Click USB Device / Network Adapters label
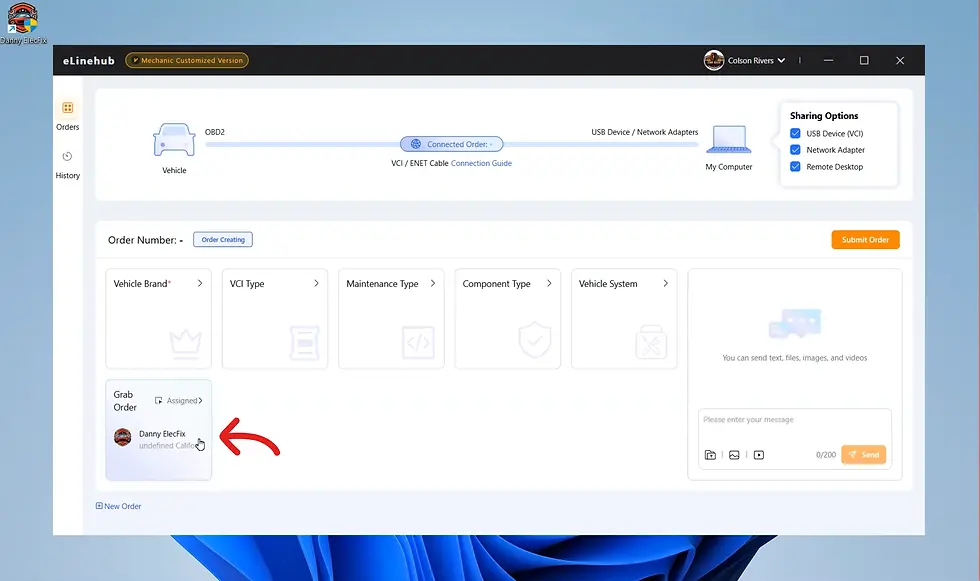Image resolution: width=980 pixels, height=581 pixels. pyautogui.click(x=644, y=132)
